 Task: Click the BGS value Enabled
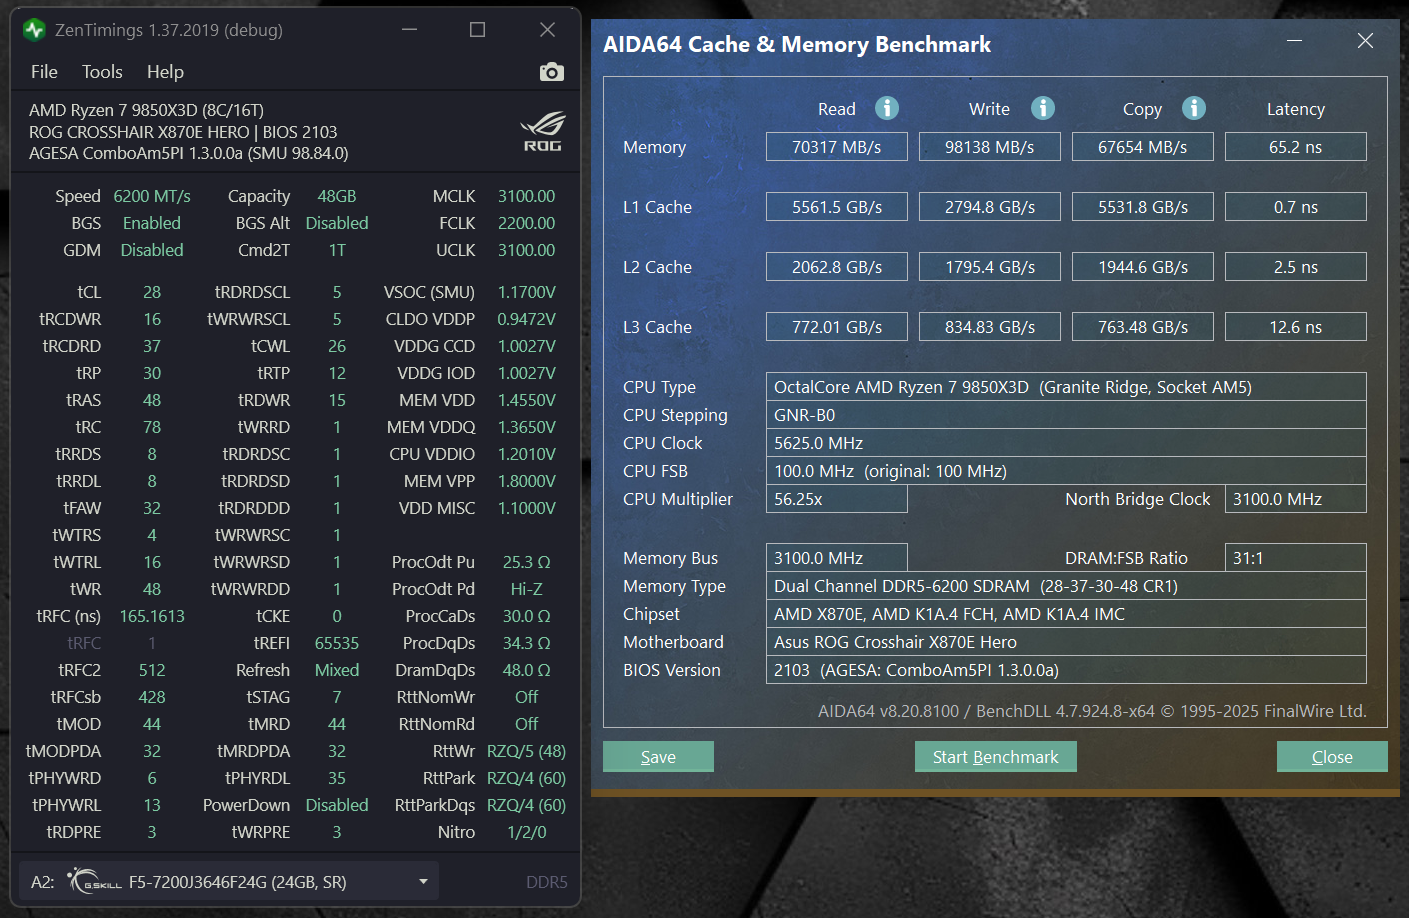pyautogui.click(x=152, y=223)
